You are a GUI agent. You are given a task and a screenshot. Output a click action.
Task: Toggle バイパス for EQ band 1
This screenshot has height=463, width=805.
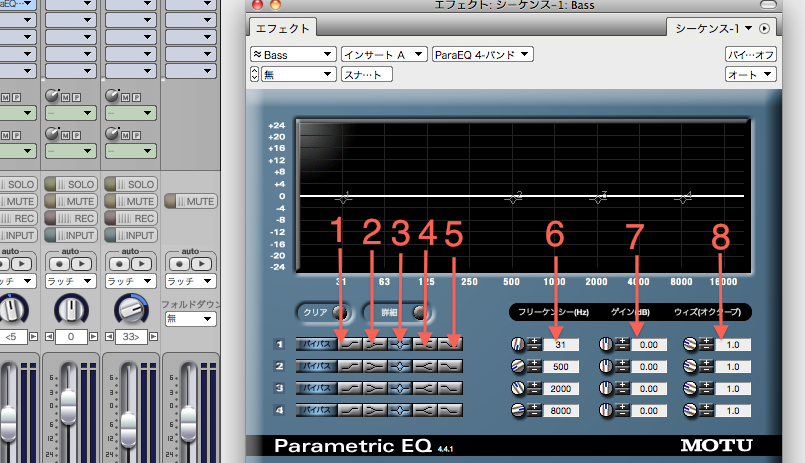[x=316, y=344]
